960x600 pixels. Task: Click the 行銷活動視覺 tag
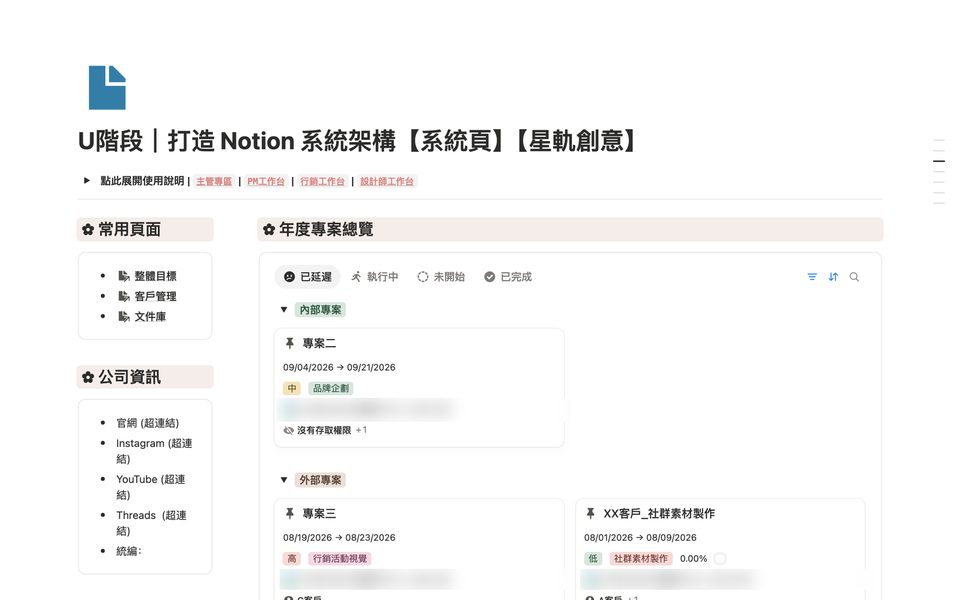point(340,558)
